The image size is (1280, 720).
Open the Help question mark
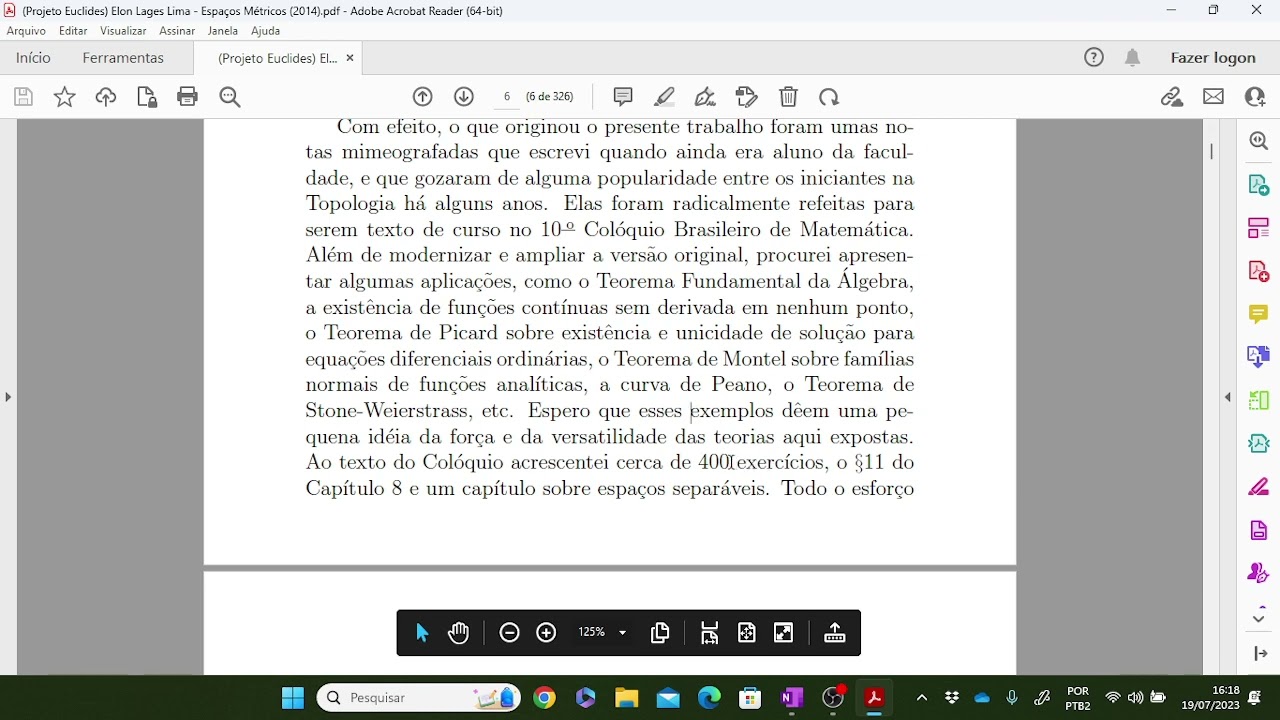click(x=1094, y=58)
